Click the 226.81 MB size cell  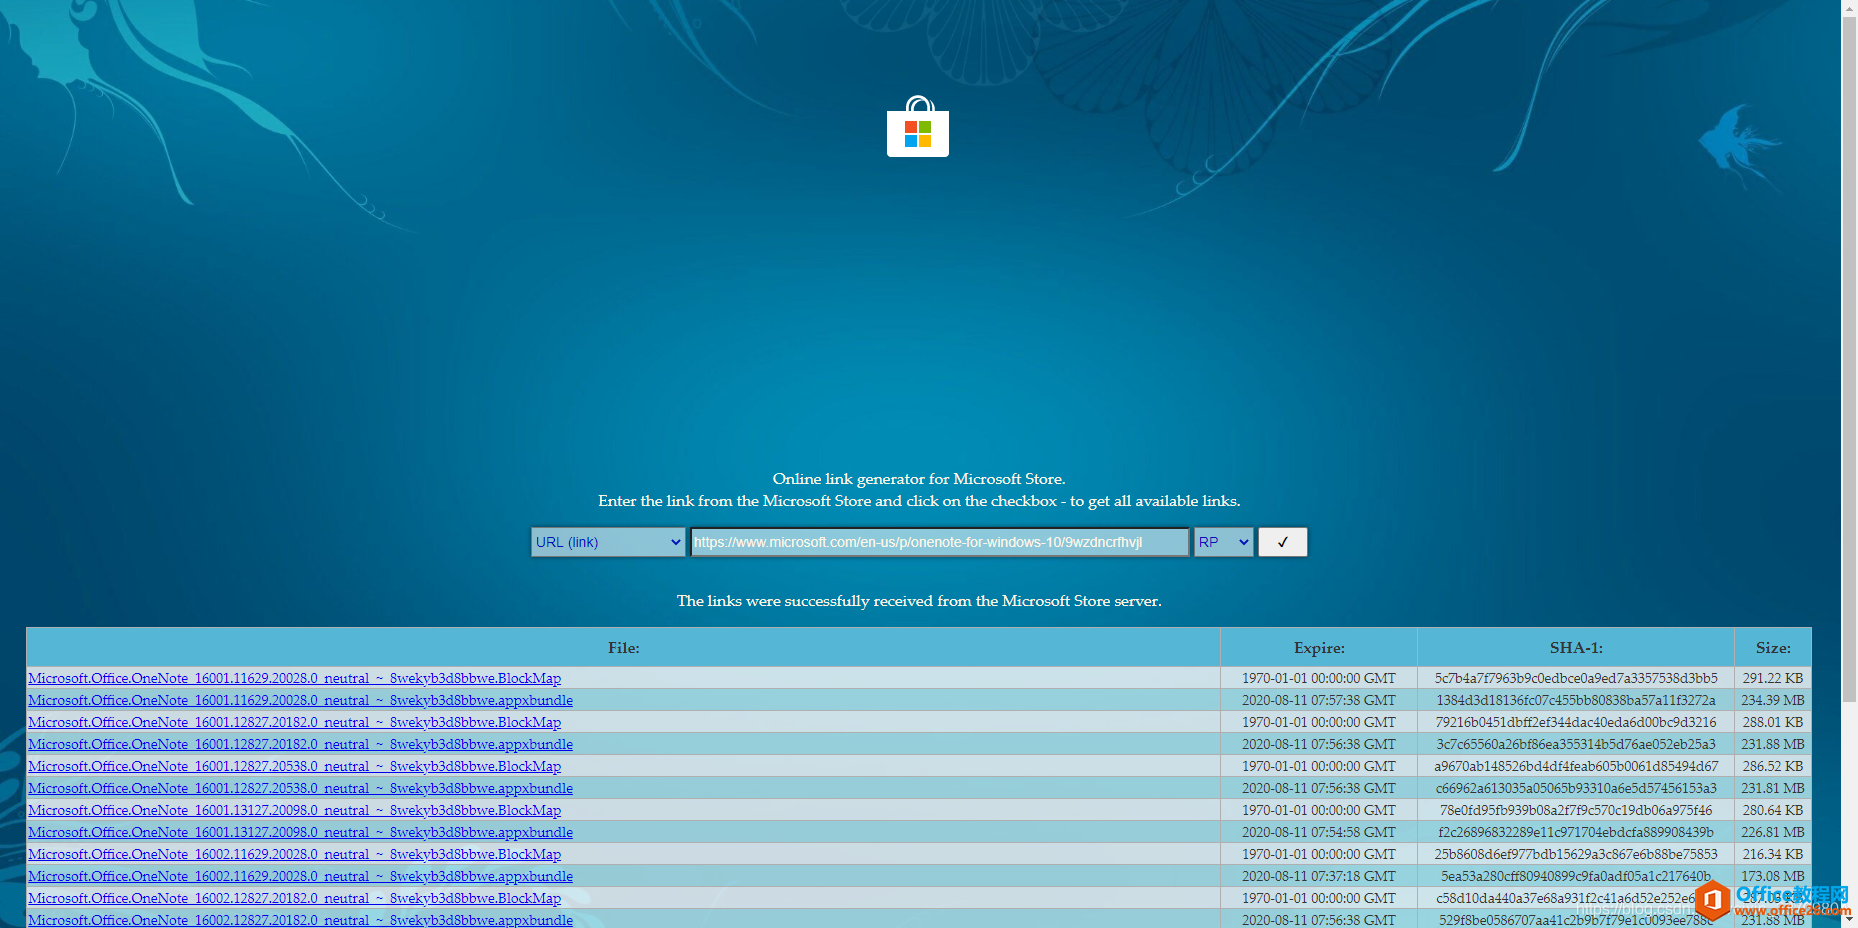[1773, 832]
